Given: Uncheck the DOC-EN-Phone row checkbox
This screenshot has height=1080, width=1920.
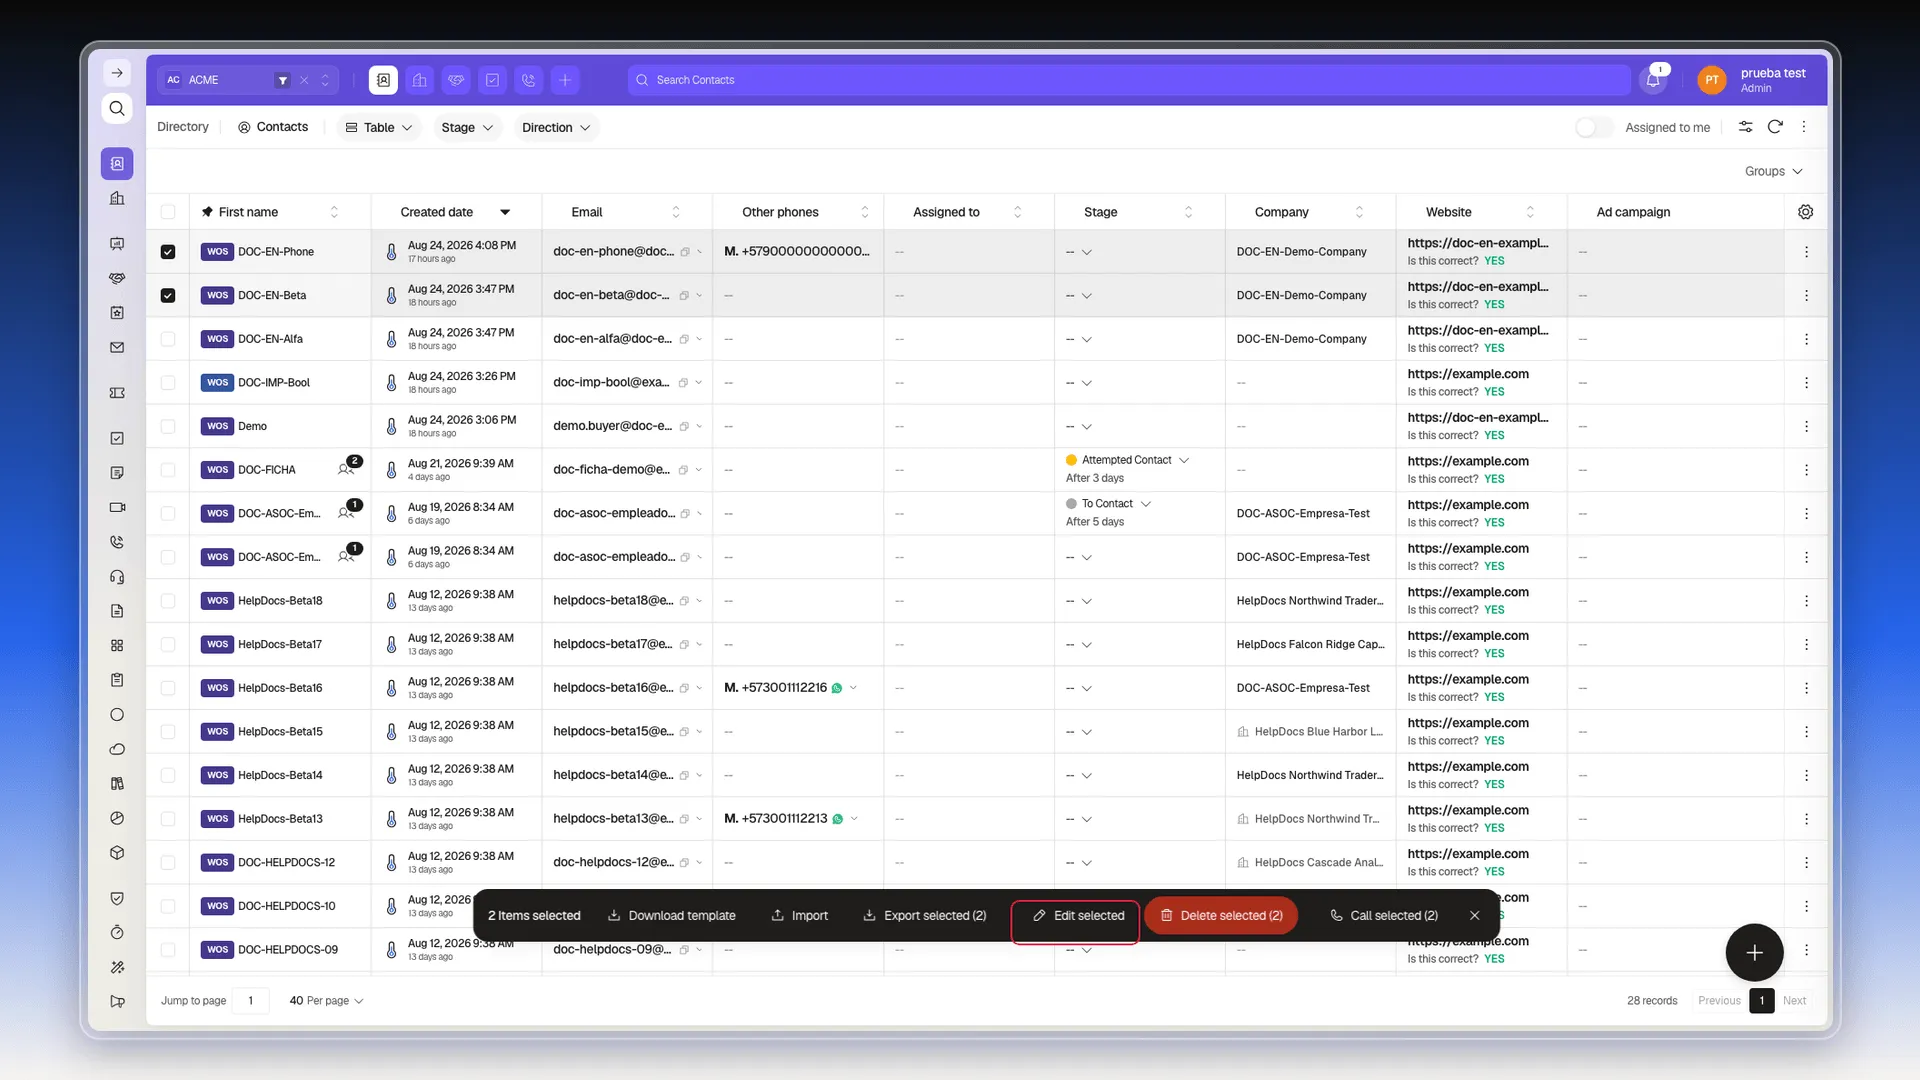Looking at the screenshot, I should (x=168, y=252).
